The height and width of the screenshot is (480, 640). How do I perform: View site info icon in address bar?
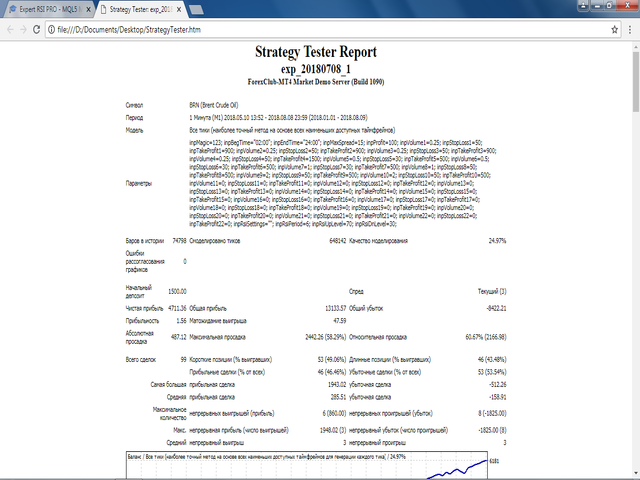pos(51,29)
